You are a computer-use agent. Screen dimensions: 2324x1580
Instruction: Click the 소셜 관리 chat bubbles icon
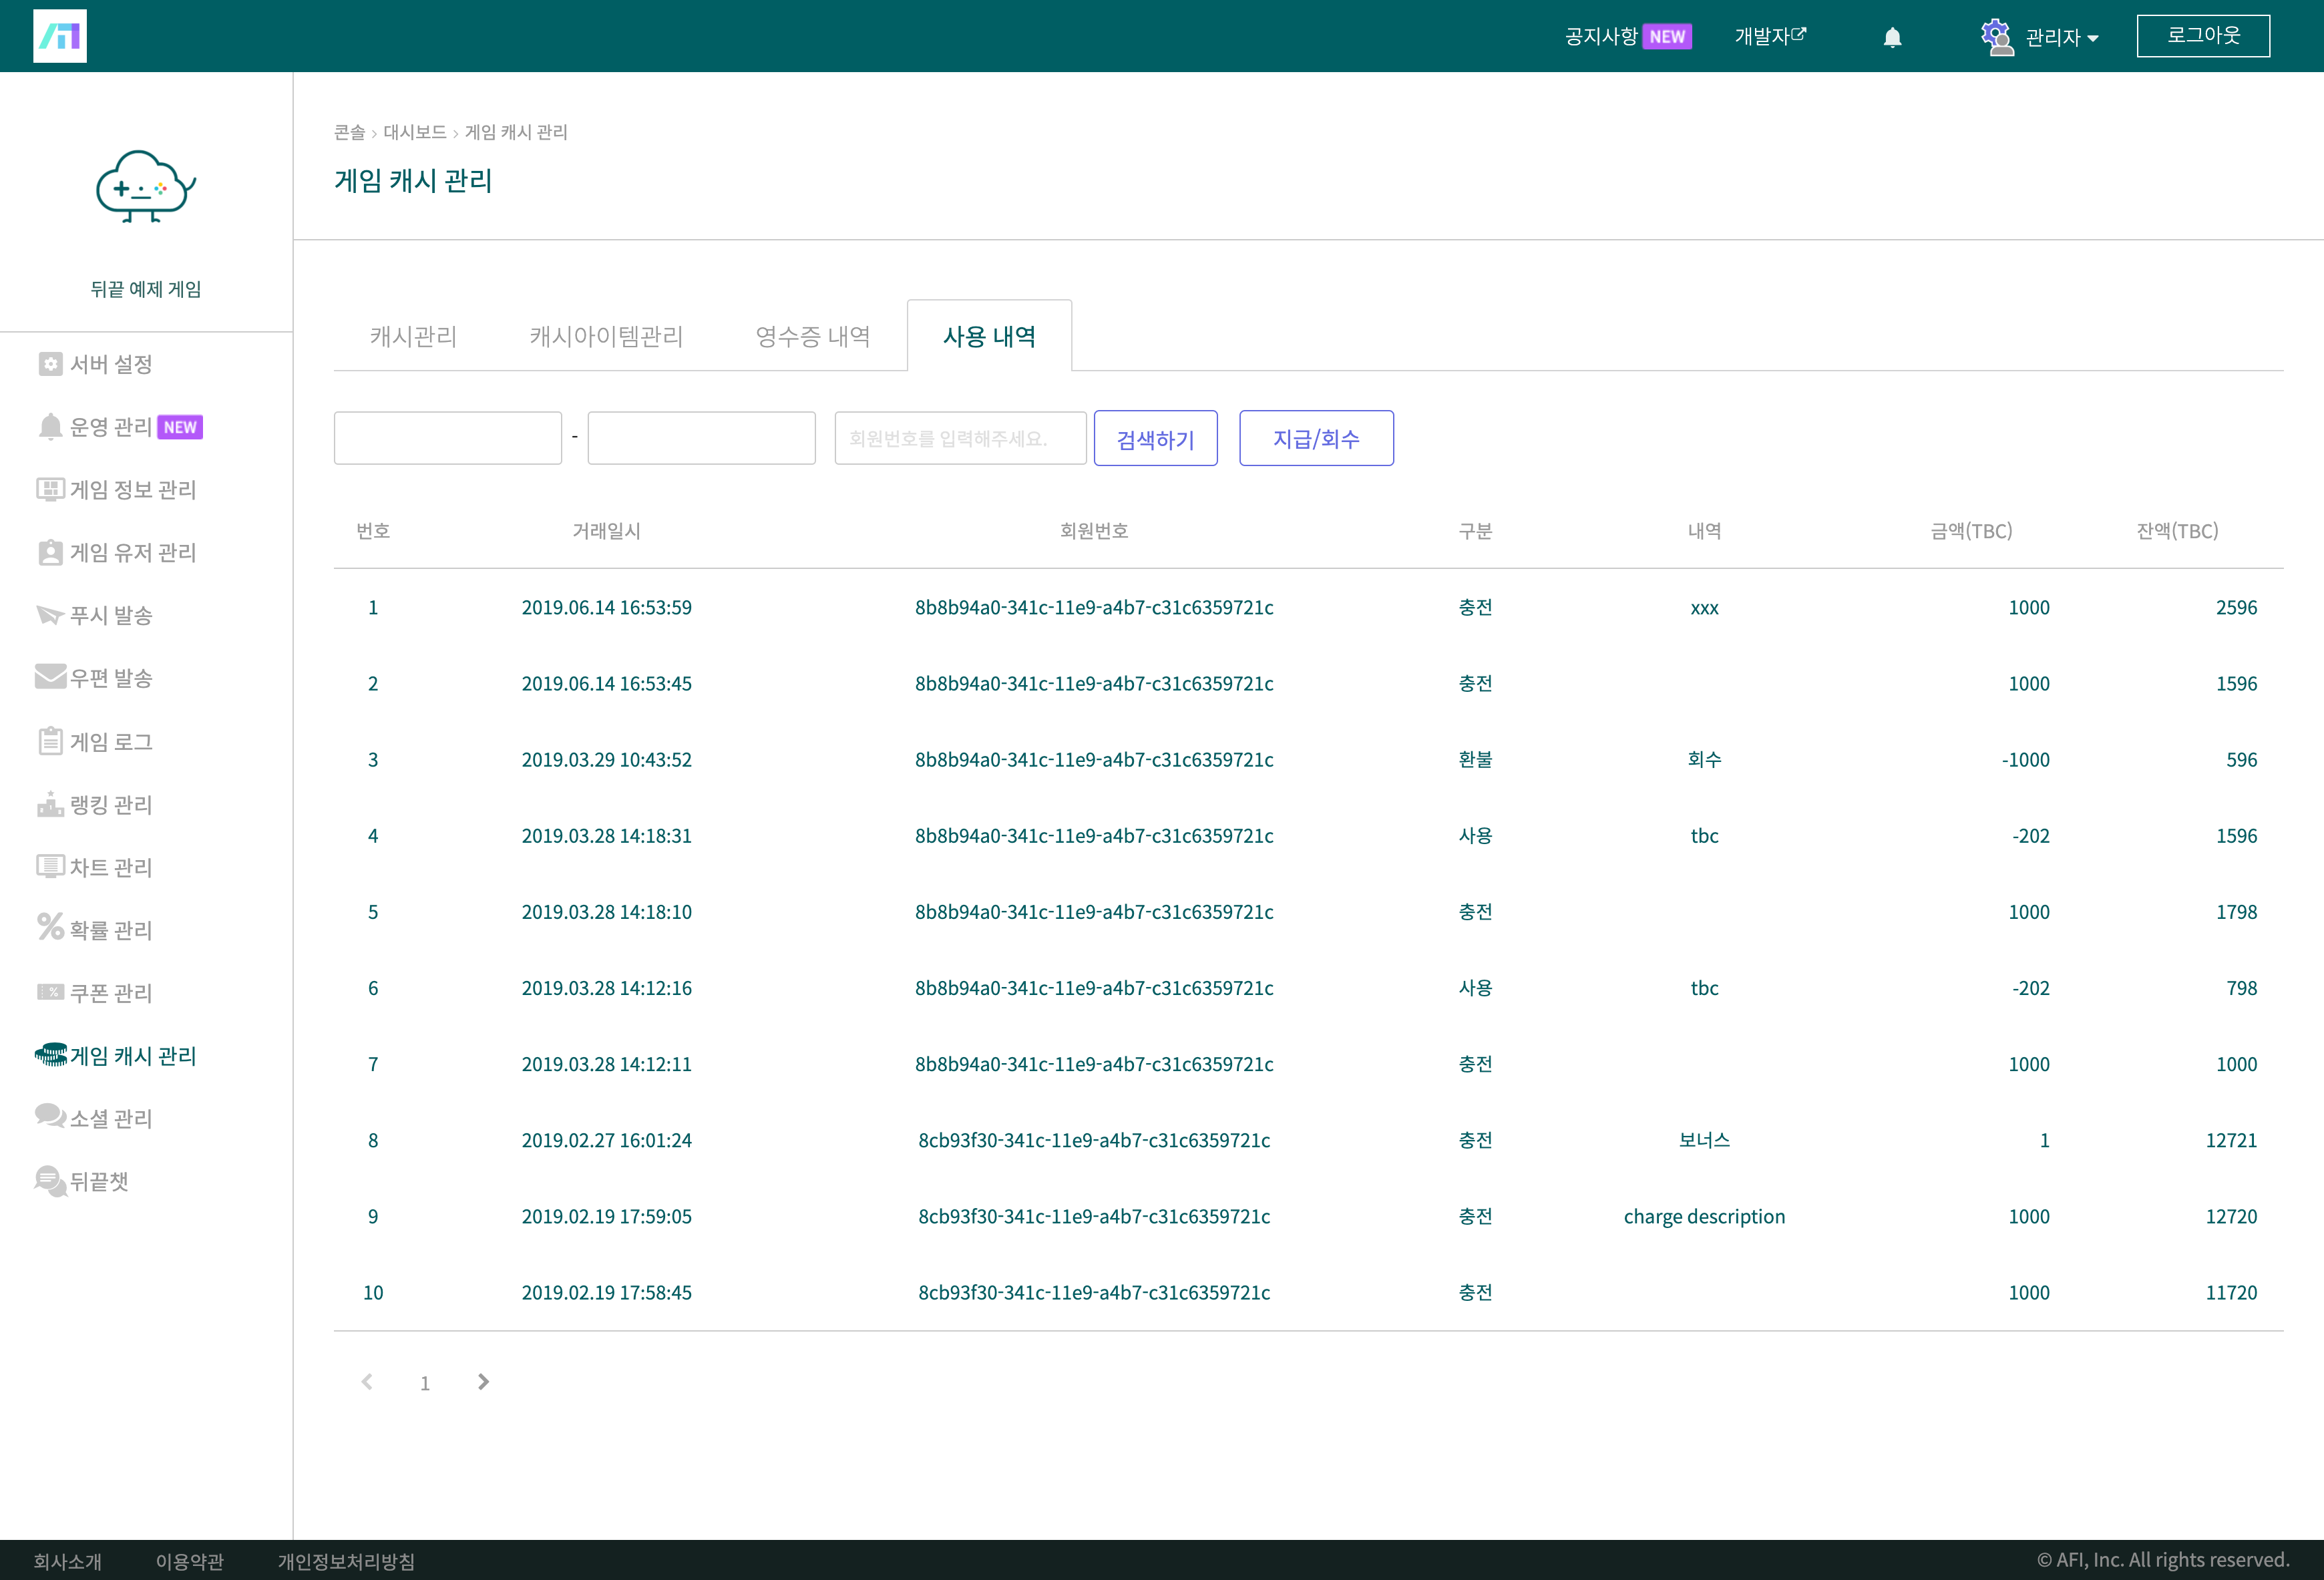(x=50, y=1116)
